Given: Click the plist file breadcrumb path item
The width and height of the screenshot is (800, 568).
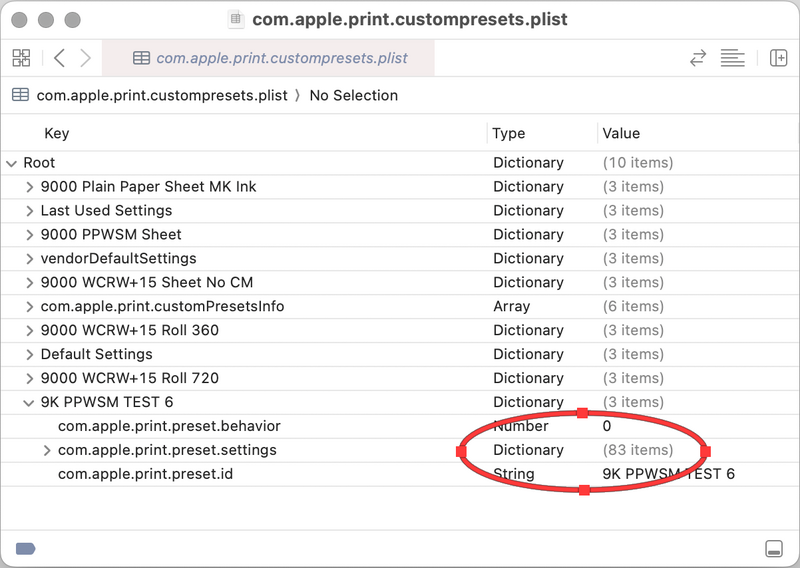Looking at the screenshot, I should point(160,96).
